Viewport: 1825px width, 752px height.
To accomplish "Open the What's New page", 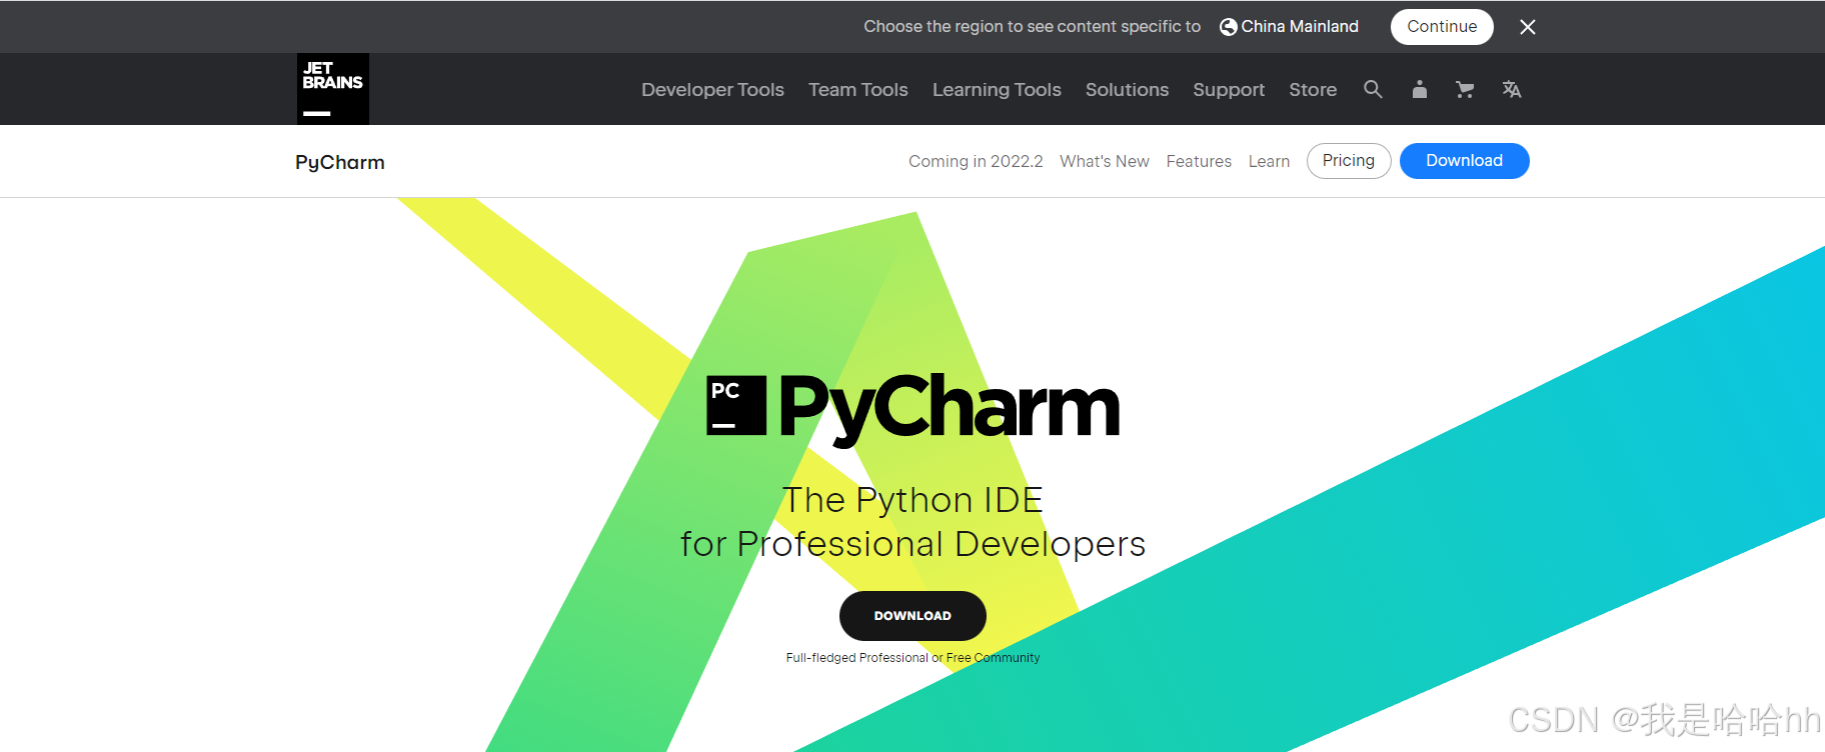I will pyautogui.click(x=1105, y=161).
